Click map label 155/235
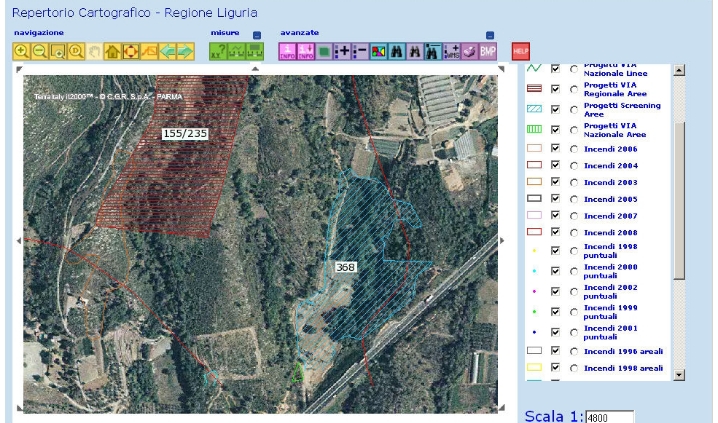Viewport: 718px width, 423px height. (185, 134)
